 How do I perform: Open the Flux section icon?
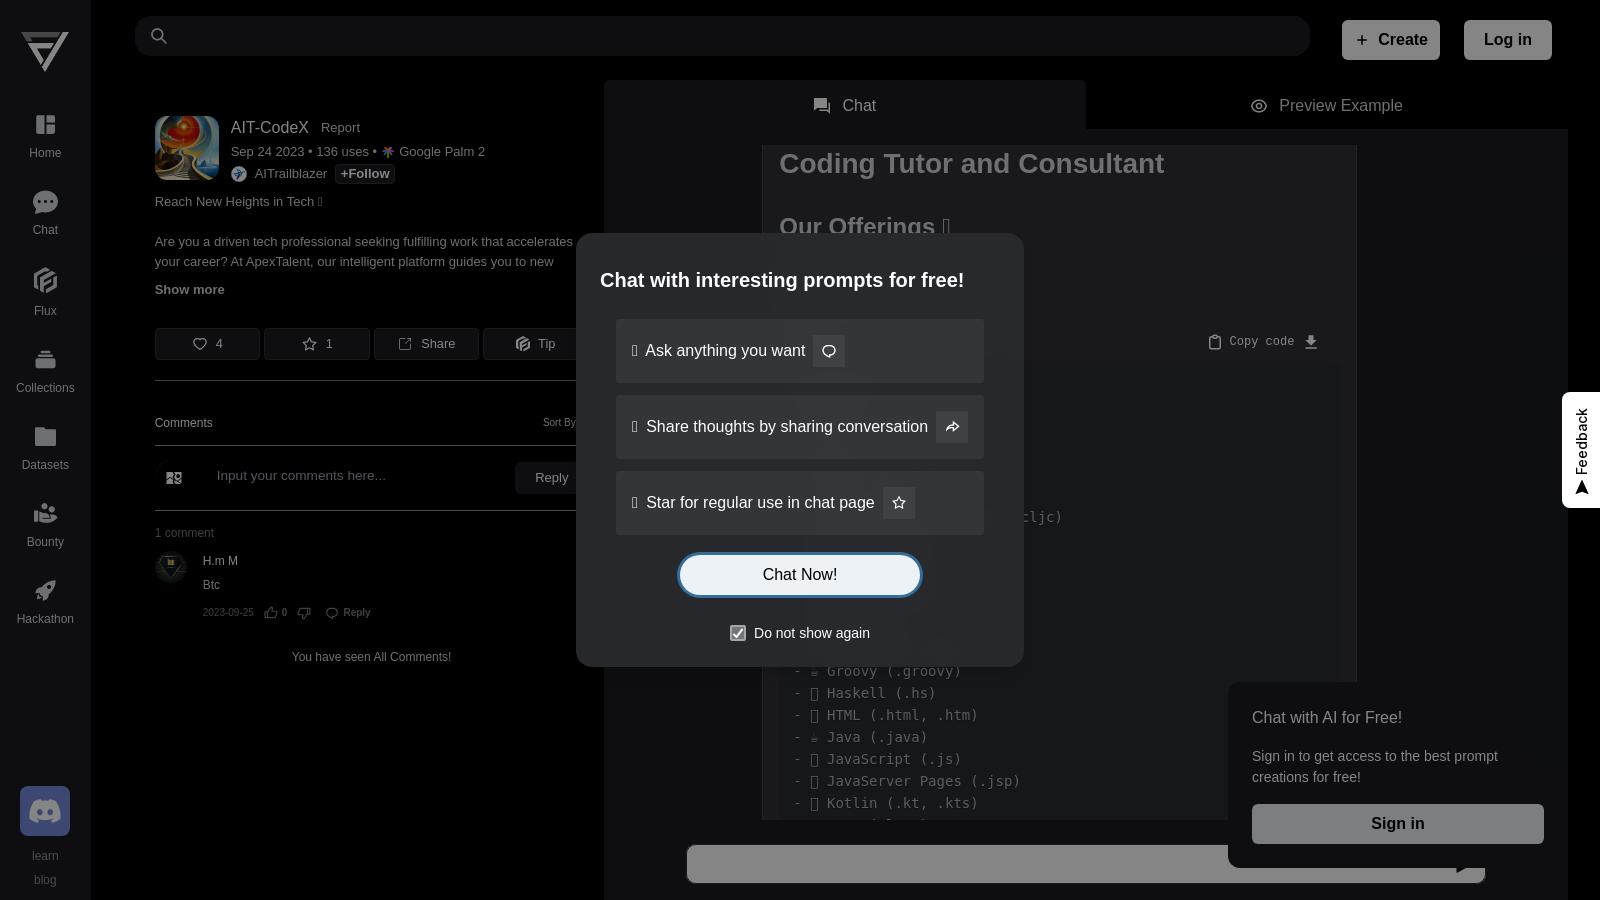(x=45, y=281)
